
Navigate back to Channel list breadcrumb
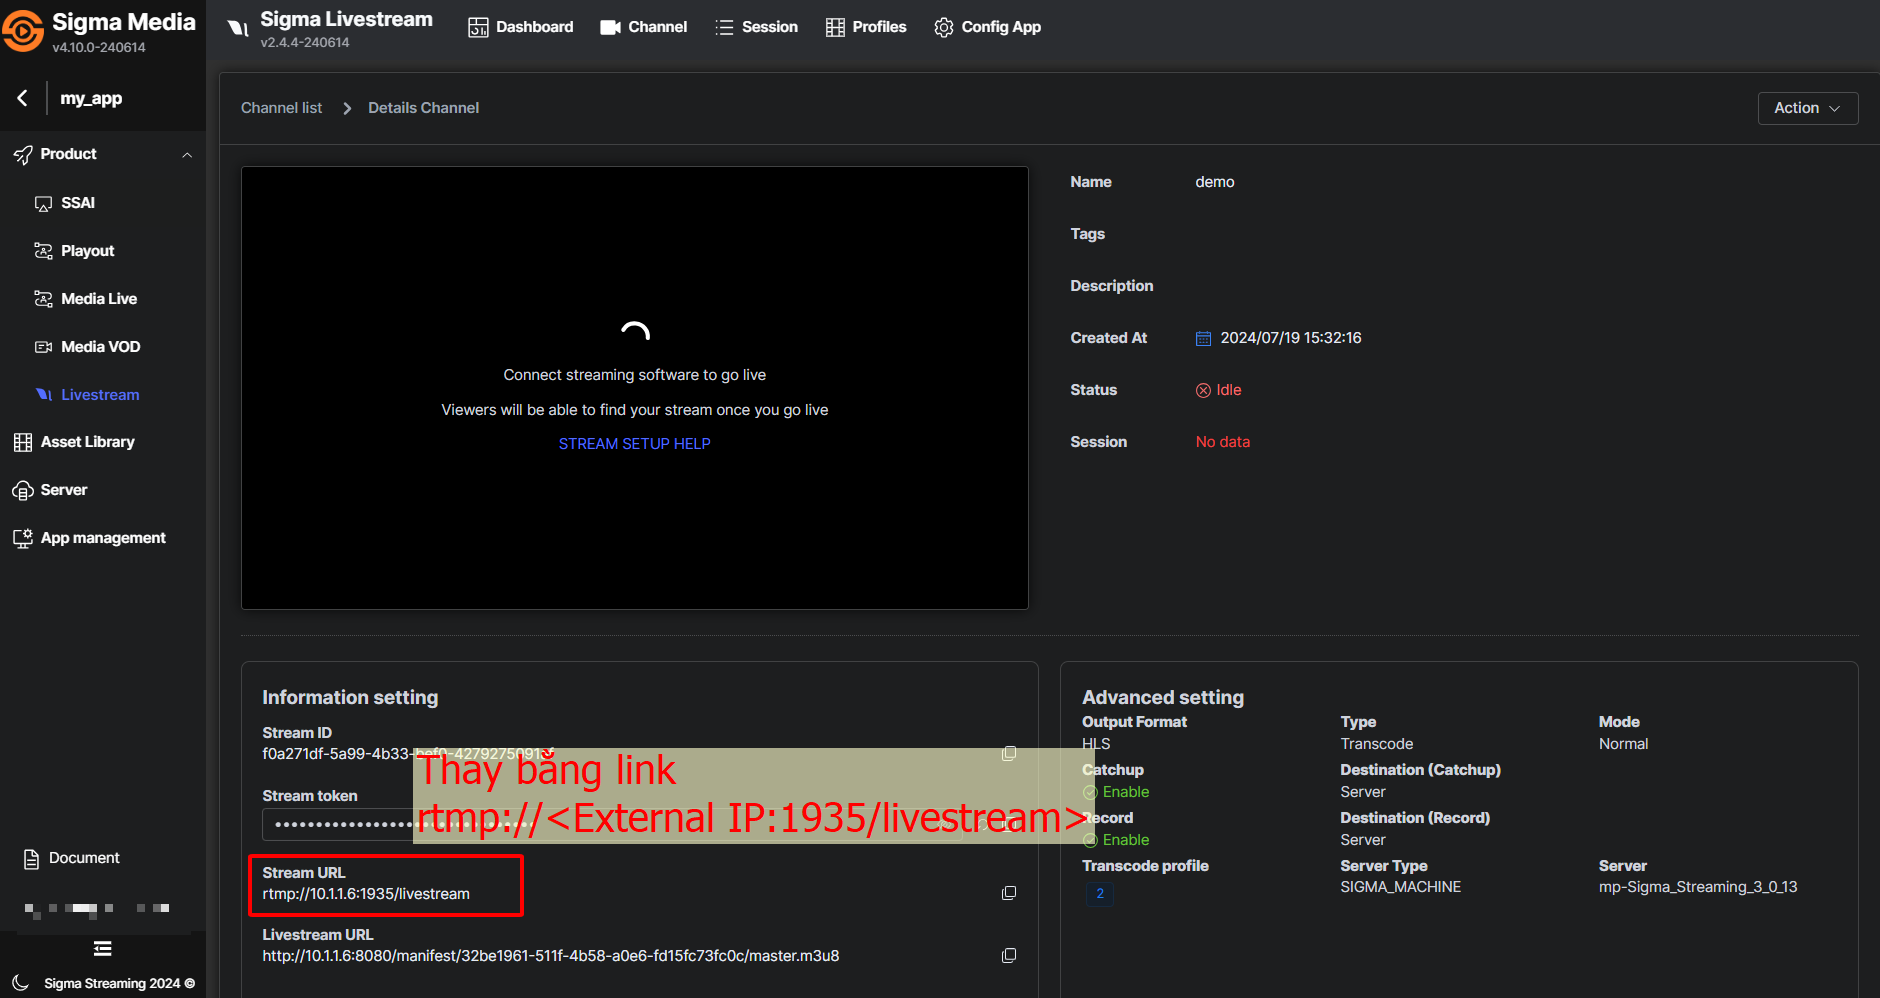pyautogui.click(x=281, y=108)
